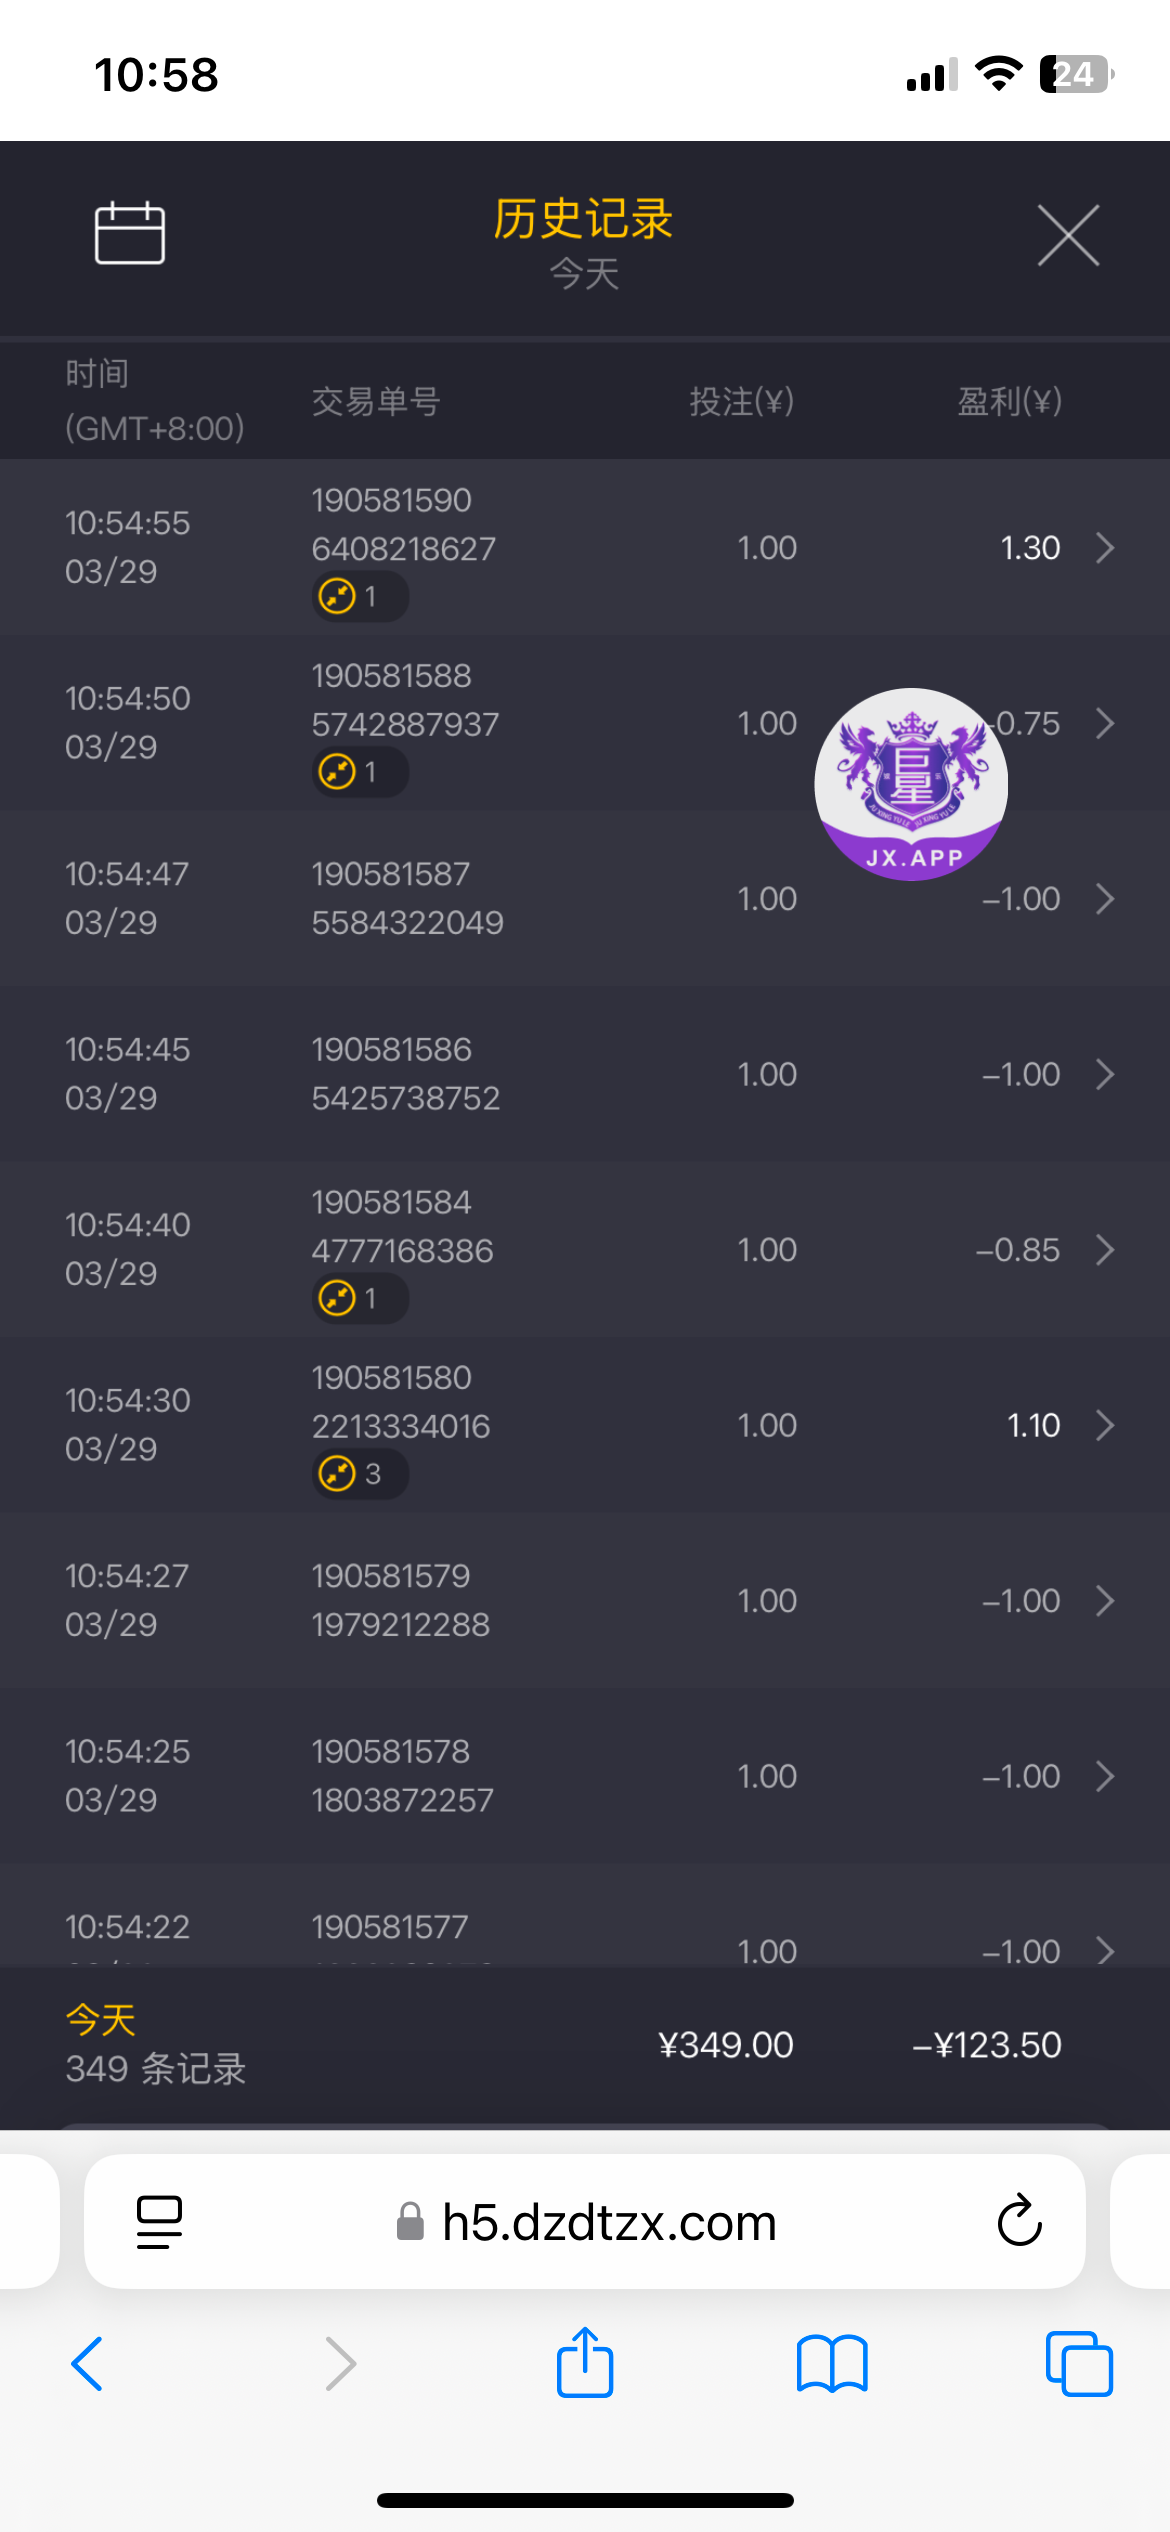Go back using Safari back arrow

pyautogui.click(x=88, y=2363)
